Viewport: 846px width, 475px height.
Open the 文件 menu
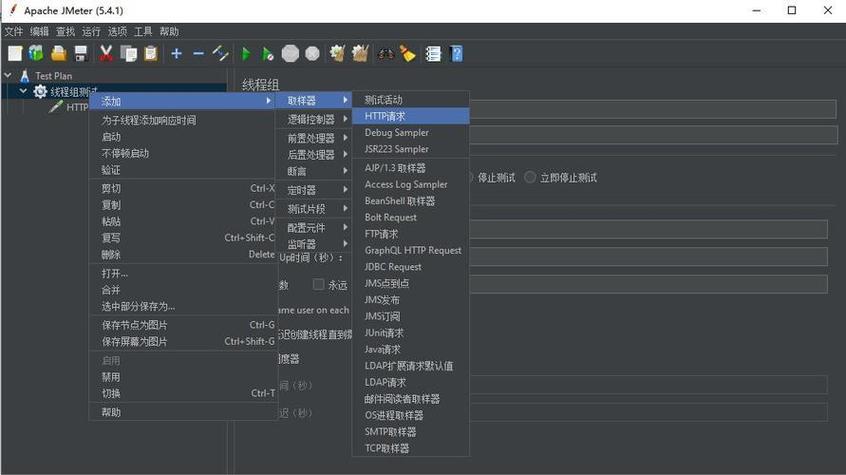pyautogui.click(x=14, y=31)
